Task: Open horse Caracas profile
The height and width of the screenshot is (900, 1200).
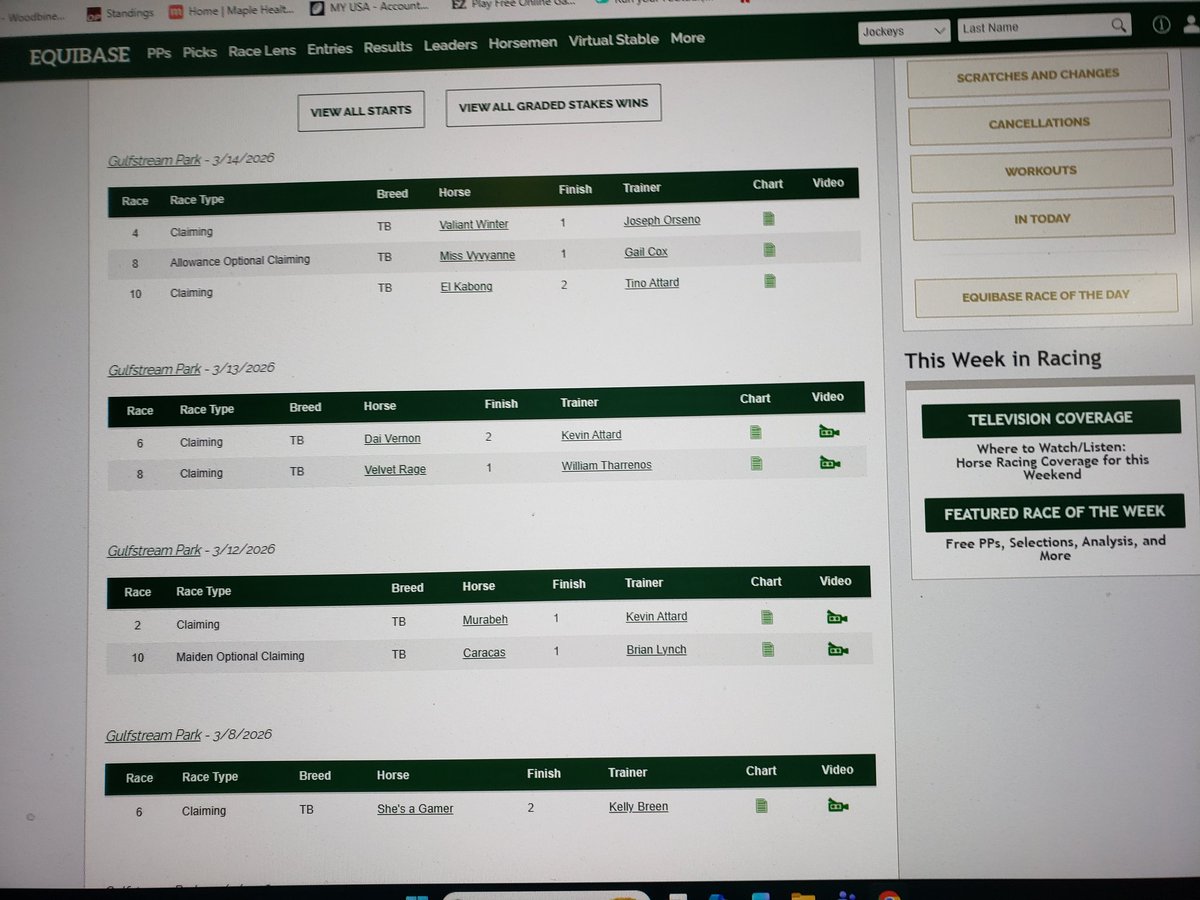Action: tap(484, 653)
